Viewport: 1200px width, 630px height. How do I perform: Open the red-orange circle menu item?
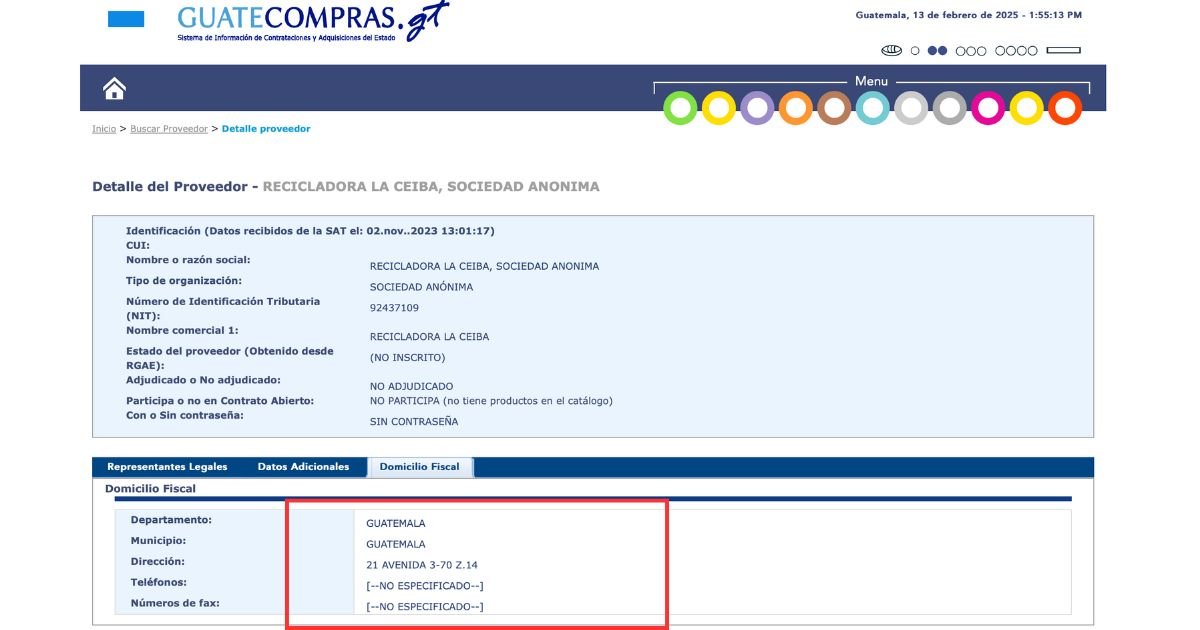(x=1065, y=108)
